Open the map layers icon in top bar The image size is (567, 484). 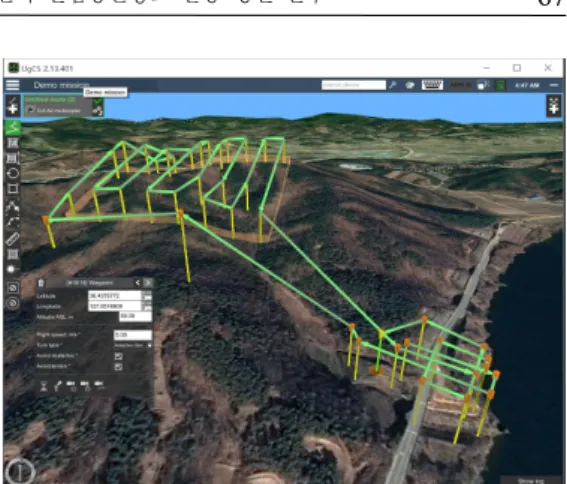tap(410, 85)
